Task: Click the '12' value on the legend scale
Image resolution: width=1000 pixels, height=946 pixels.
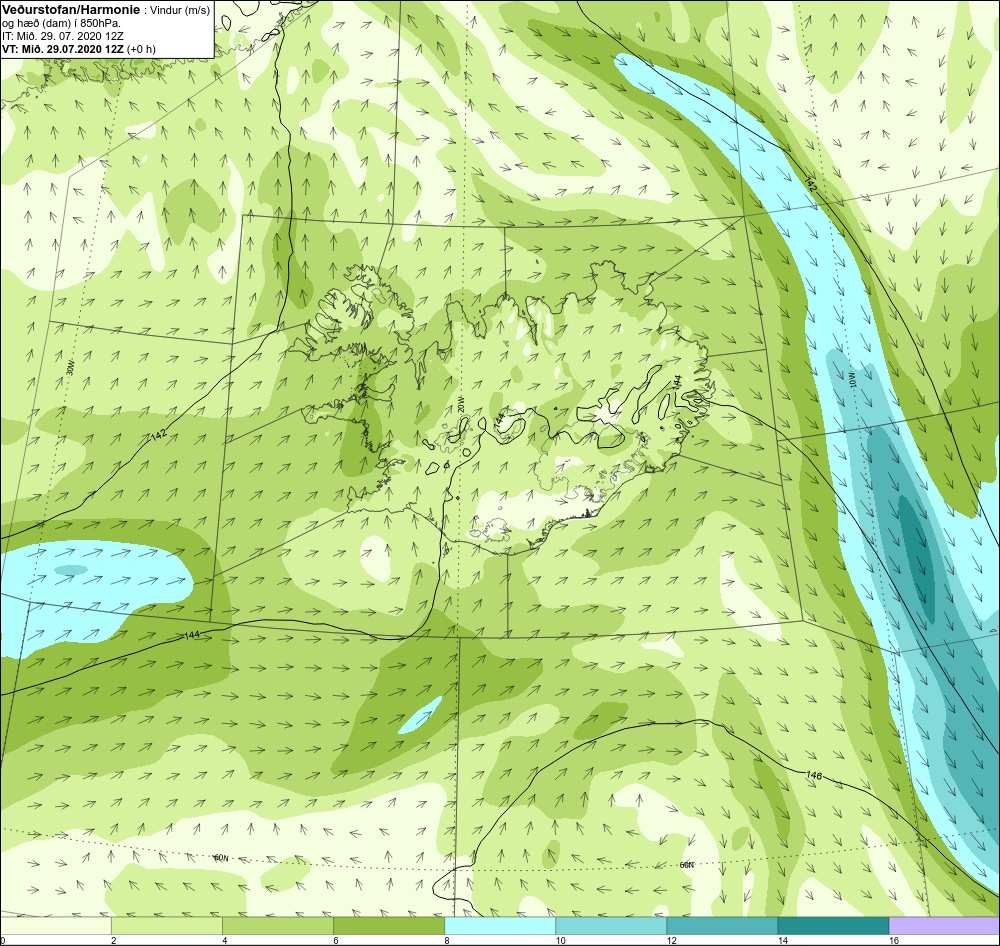Action: click(x=671, y=940)
